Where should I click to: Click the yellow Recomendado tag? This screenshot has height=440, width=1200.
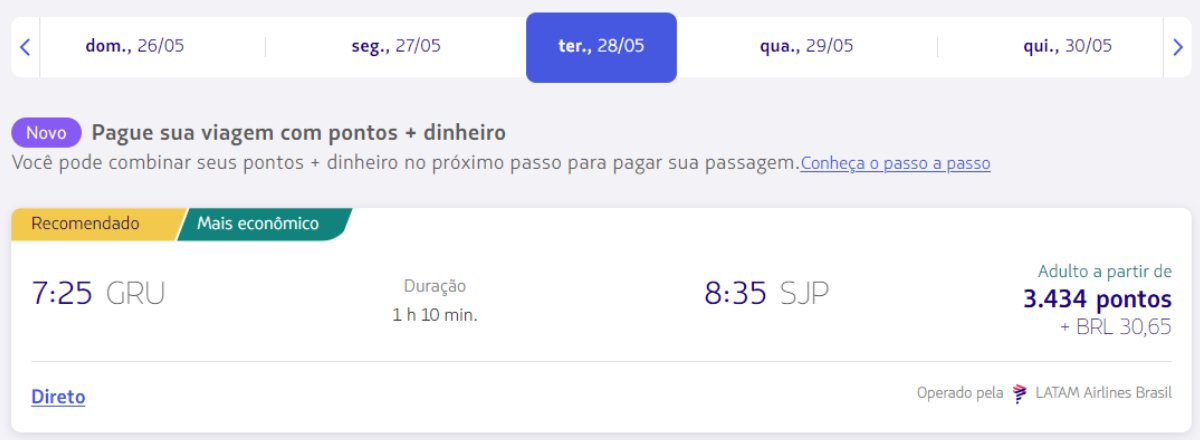[x=92, y=223]
